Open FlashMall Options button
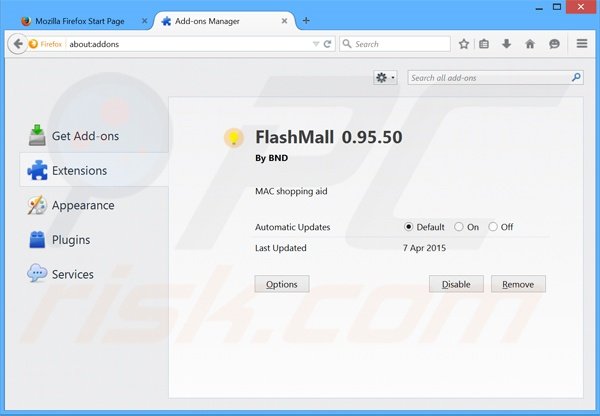 pyautogui.click(x=282, y=284)
